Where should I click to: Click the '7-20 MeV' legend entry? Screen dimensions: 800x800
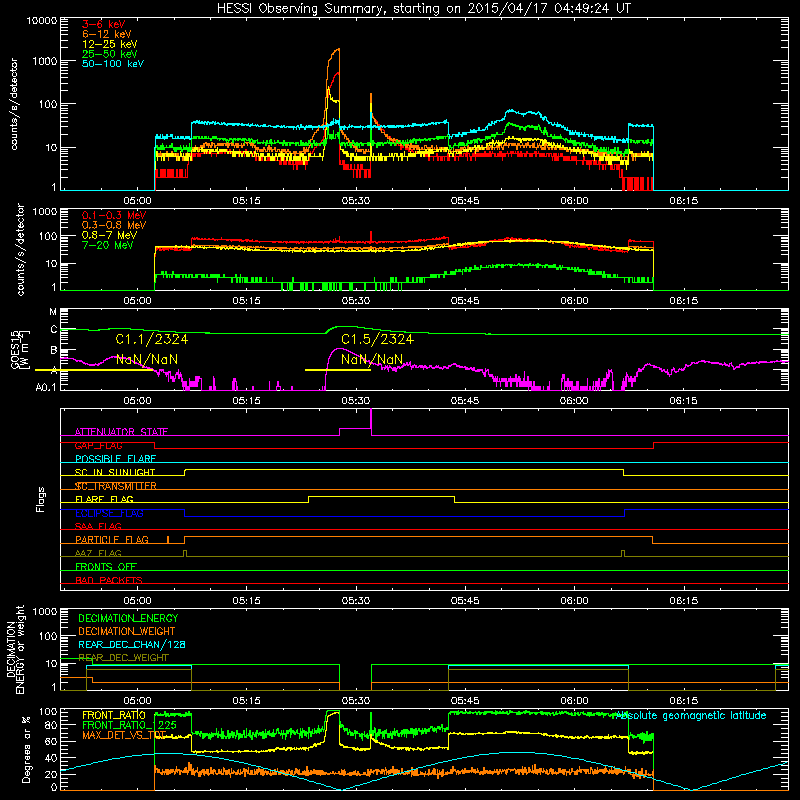(x=107, y=245)
